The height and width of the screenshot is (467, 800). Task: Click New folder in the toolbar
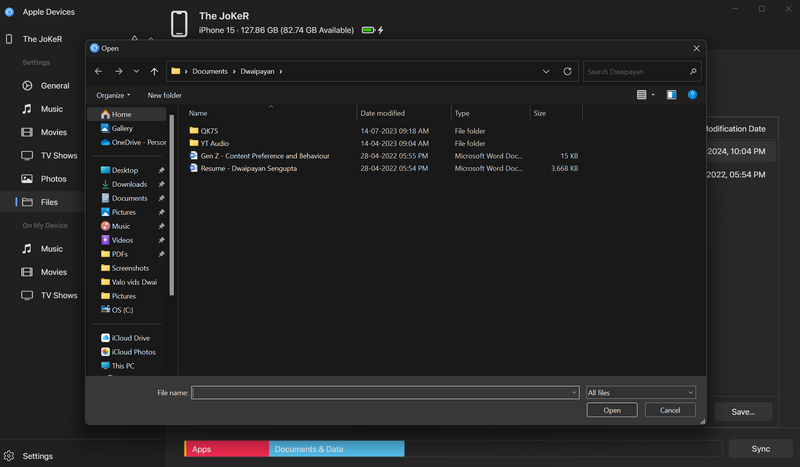pos(165,95)
